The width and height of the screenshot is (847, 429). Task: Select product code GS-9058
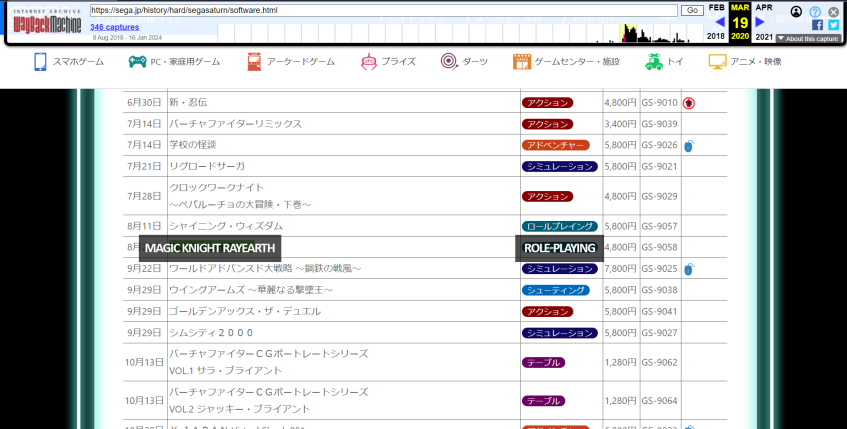tap(660, 247)
